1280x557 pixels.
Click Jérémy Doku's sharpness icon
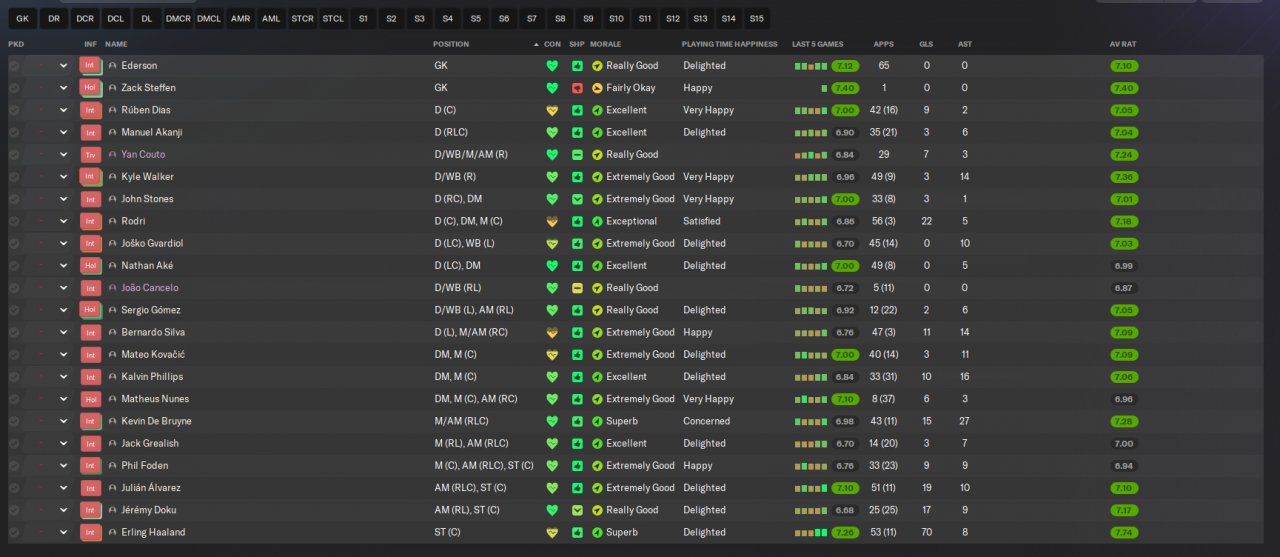click(x=577, y=510)
